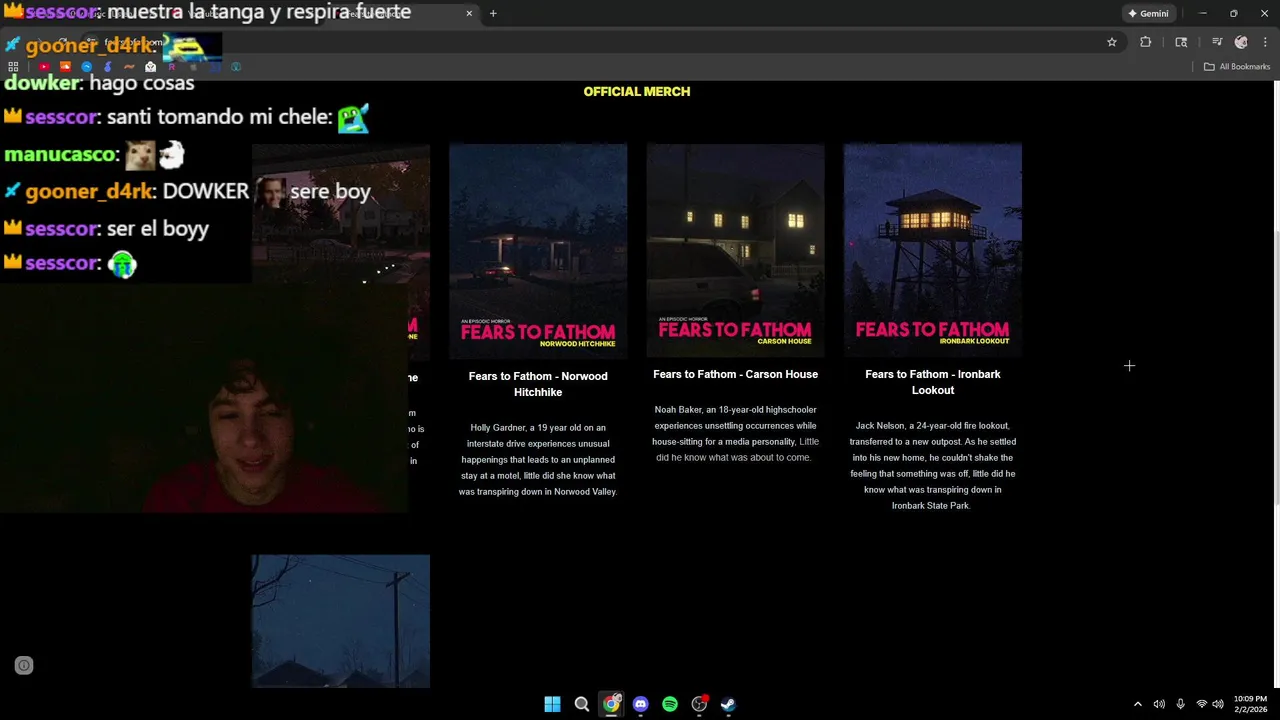Open the Norwood Hitchhike poster image
This screenshot has height=720, width=1280.
pyautogui.click(x=538, y=251)
